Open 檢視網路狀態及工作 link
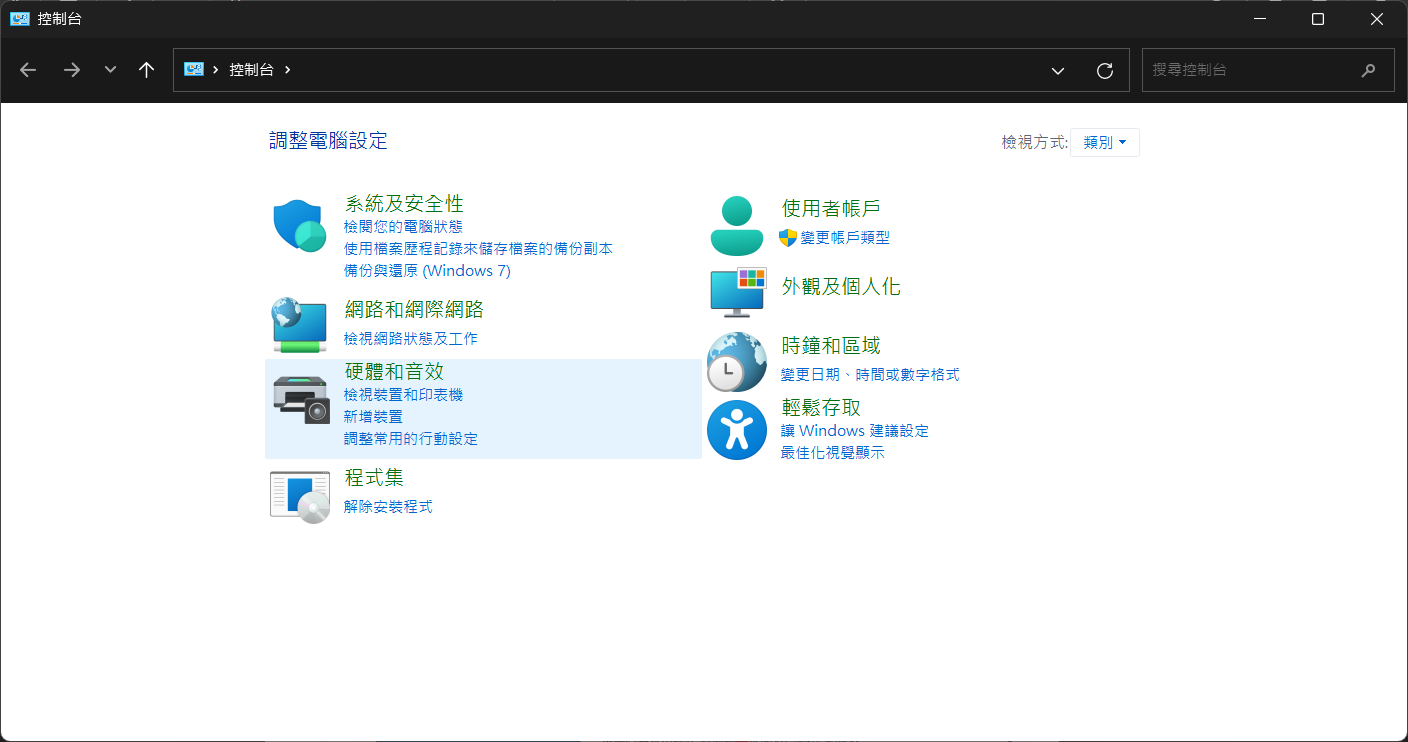This screenshot has height=742, width=1408. pyautogui.click(x=411, y=339)
